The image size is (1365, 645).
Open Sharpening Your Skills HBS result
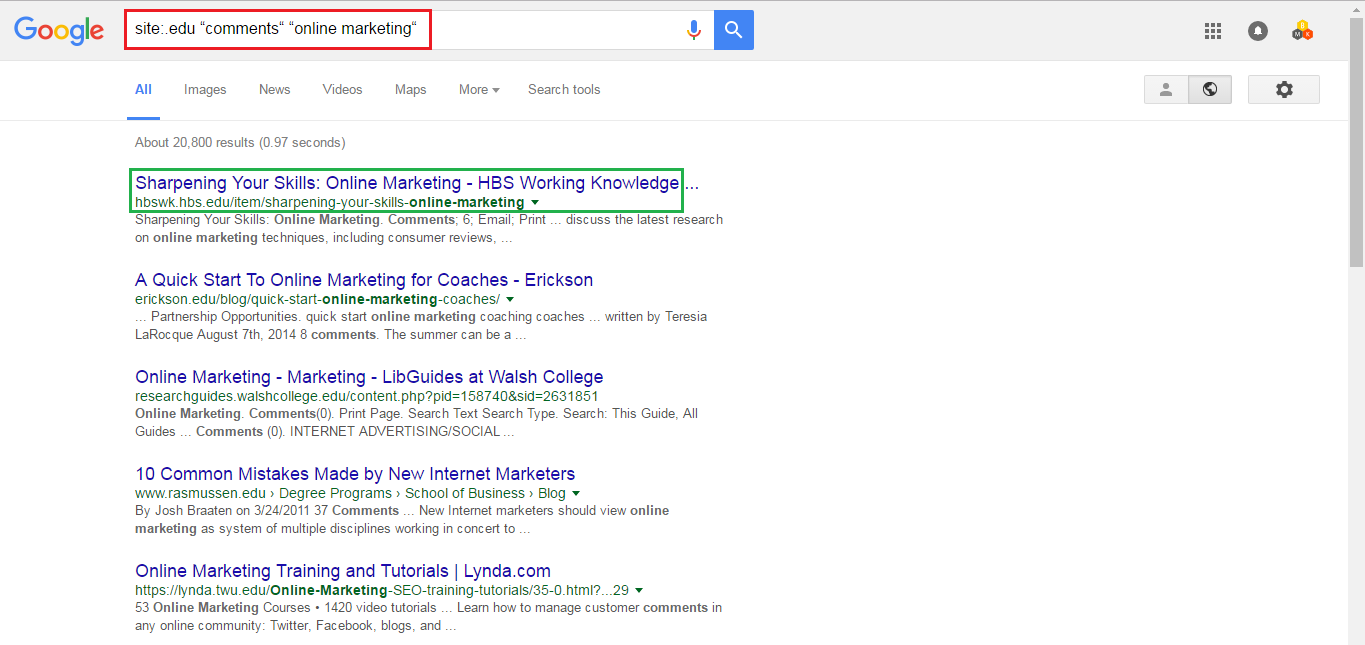(x=417, y=183)
